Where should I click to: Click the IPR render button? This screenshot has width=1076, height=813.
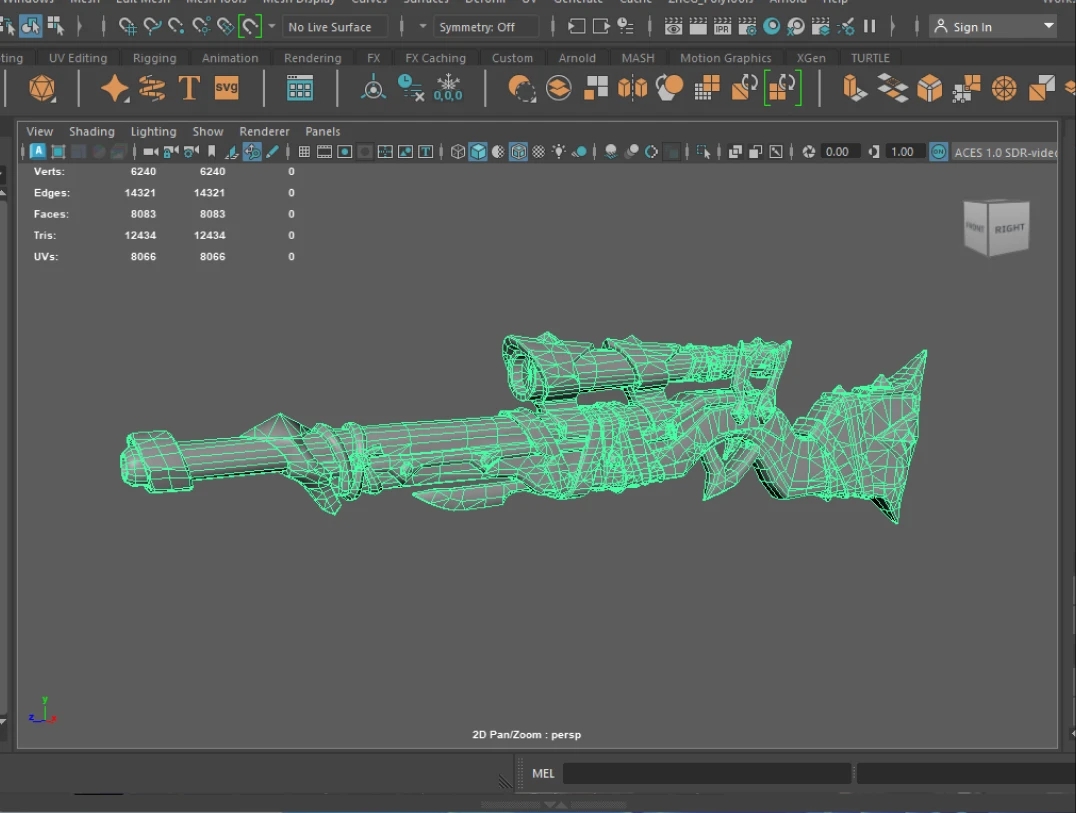[x=722, y=27]
